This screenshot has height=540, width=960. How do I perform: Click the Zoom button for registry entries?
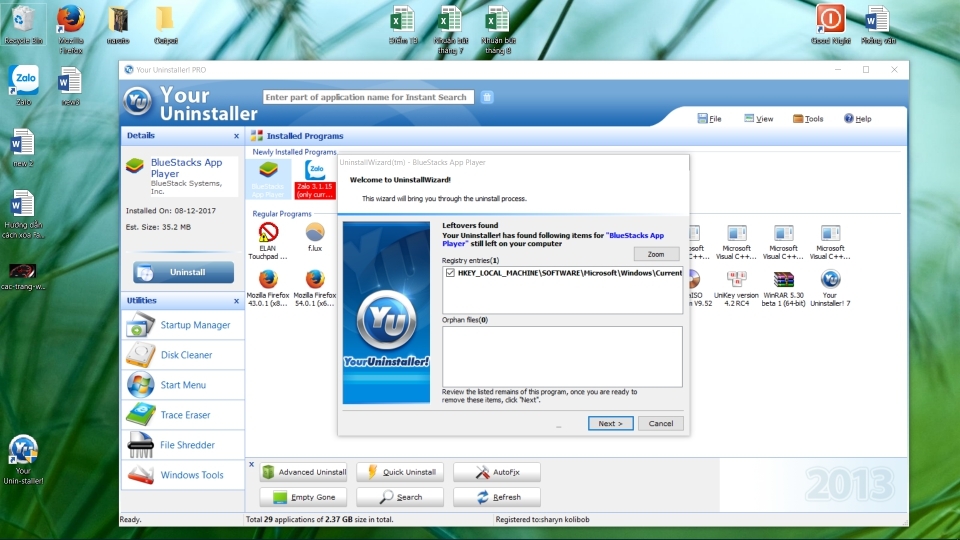click(656, 254)
